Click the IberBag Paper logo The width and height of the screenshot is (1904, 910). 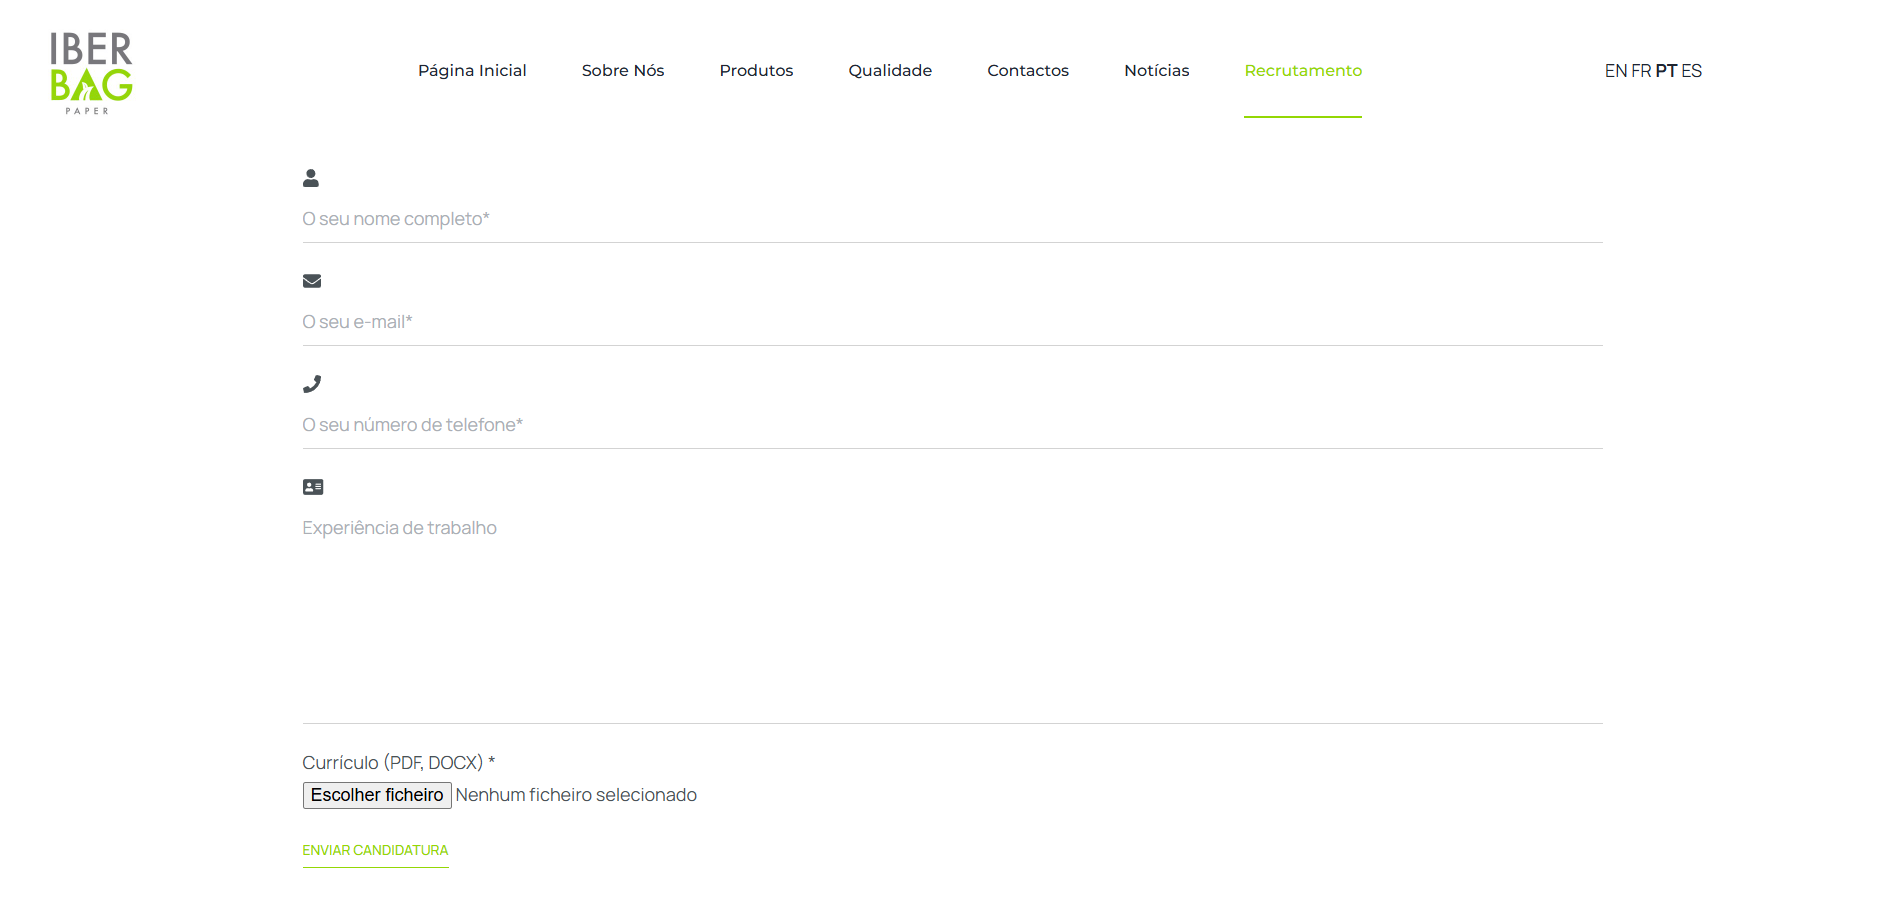point(91,72)
